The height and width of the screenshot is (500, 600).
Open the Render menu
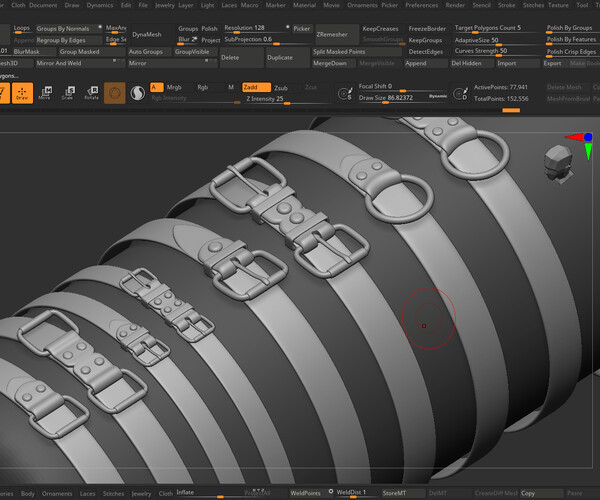click(455, 5)
